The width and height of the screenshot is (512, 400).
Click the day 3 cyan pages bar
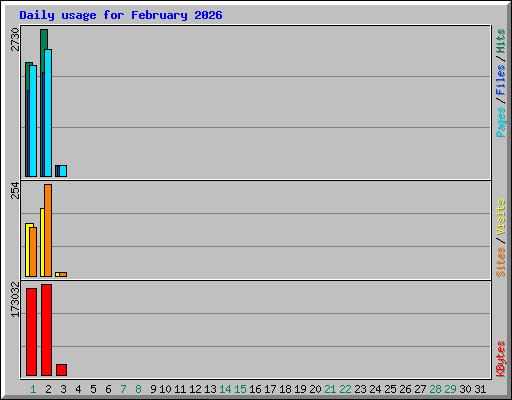(63, 171)
